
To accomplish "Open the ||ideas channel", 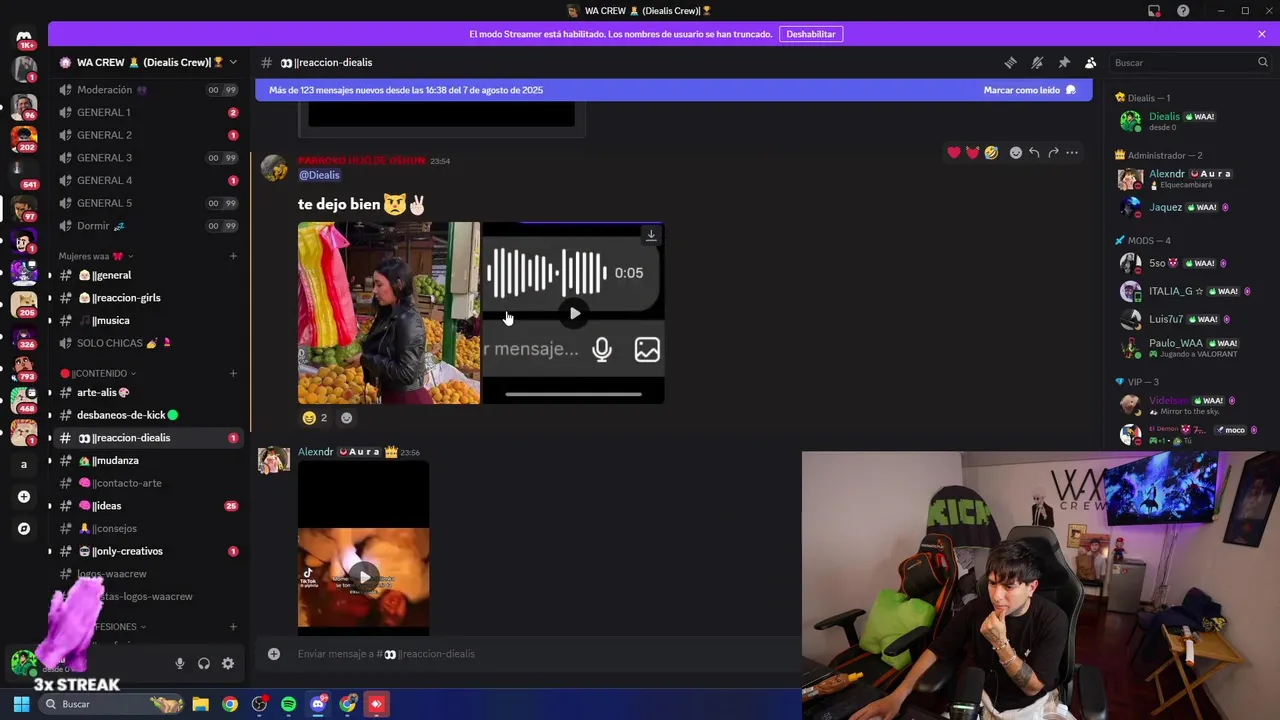I will 149,506.
